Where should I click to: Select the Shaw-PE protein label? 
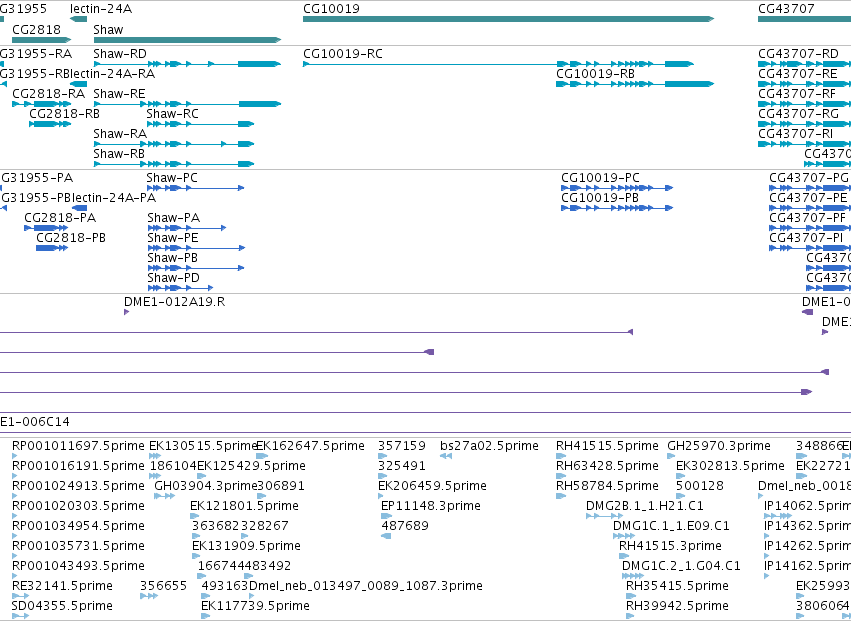[173, 239]
